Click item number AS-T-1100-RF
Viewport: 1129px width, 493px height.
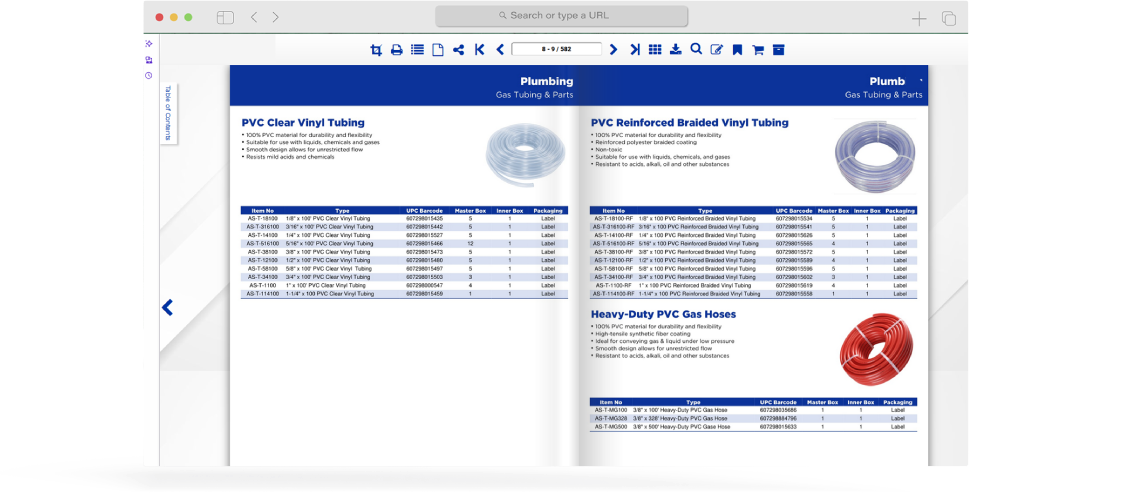pos(614,285)
